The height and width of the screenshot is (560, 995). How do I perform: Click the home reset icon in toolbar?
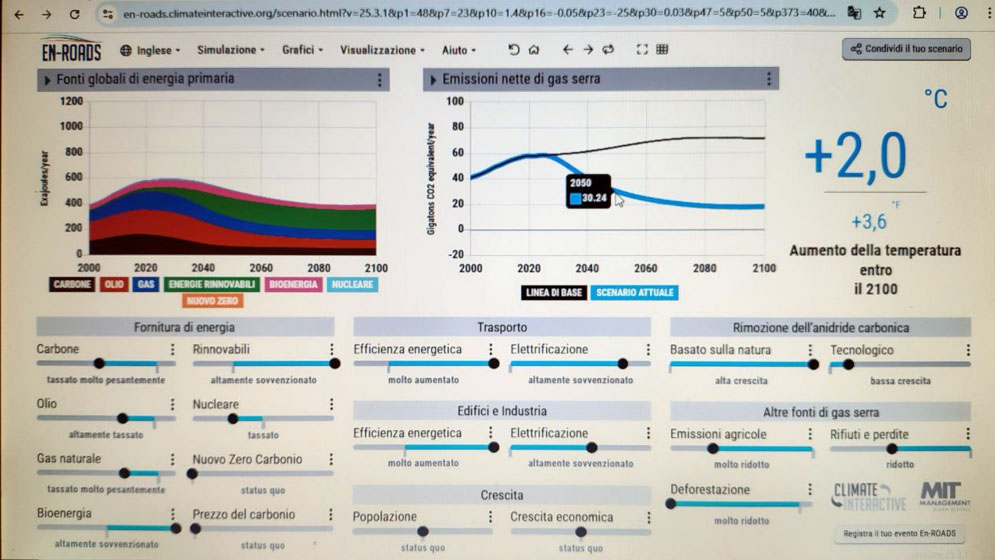point(534,50)
